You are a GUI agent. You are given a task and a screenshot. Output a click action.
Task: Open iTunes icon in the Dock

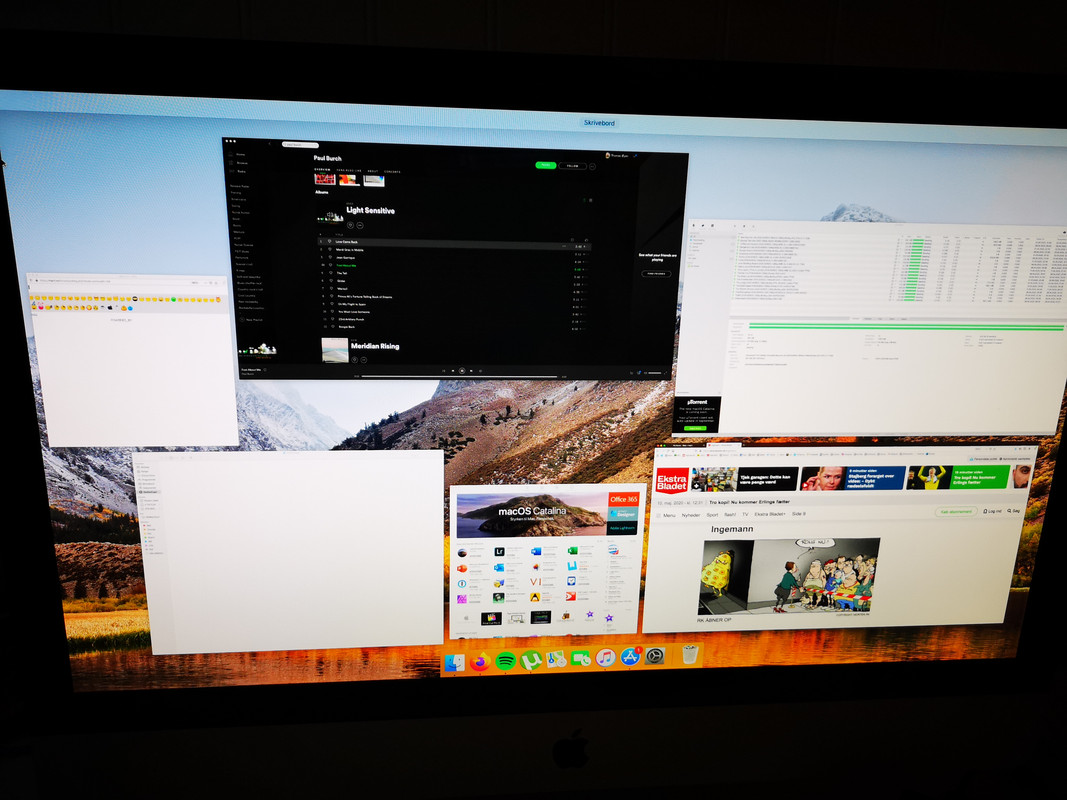605,658
